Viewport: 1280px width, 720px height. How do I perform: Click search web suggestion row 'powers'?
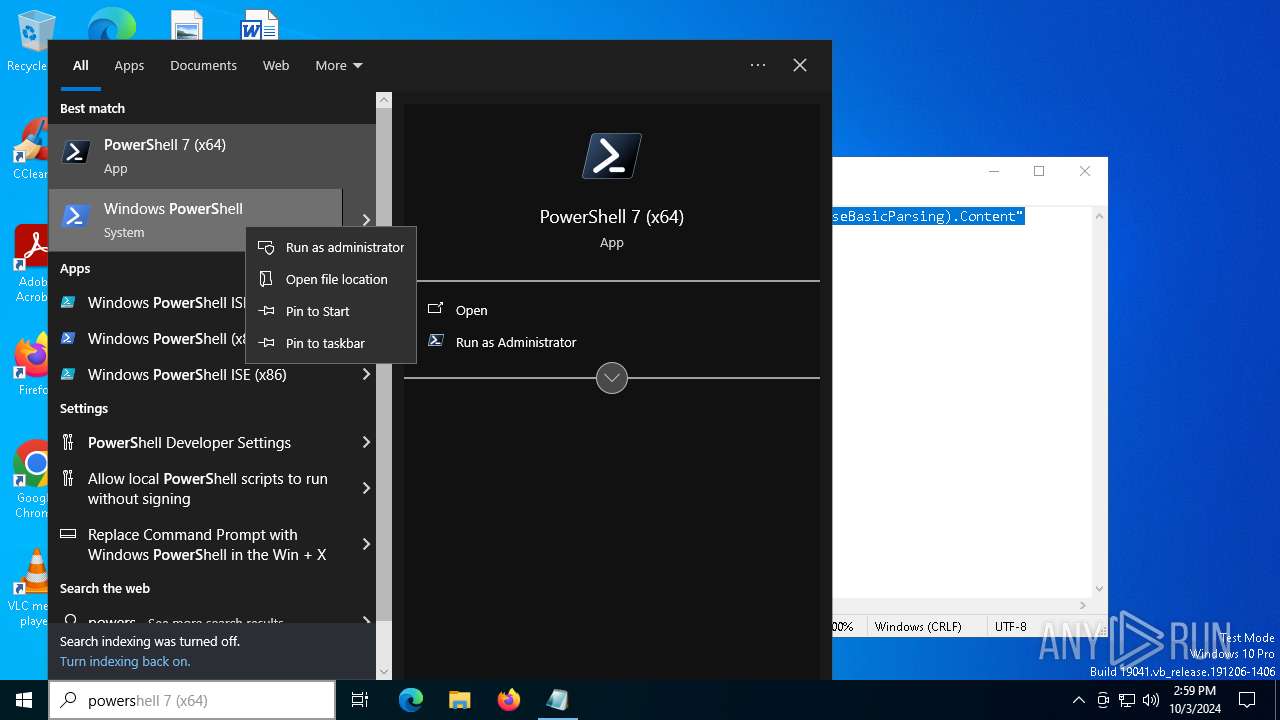pyautogui.click(x=212, y=619)
